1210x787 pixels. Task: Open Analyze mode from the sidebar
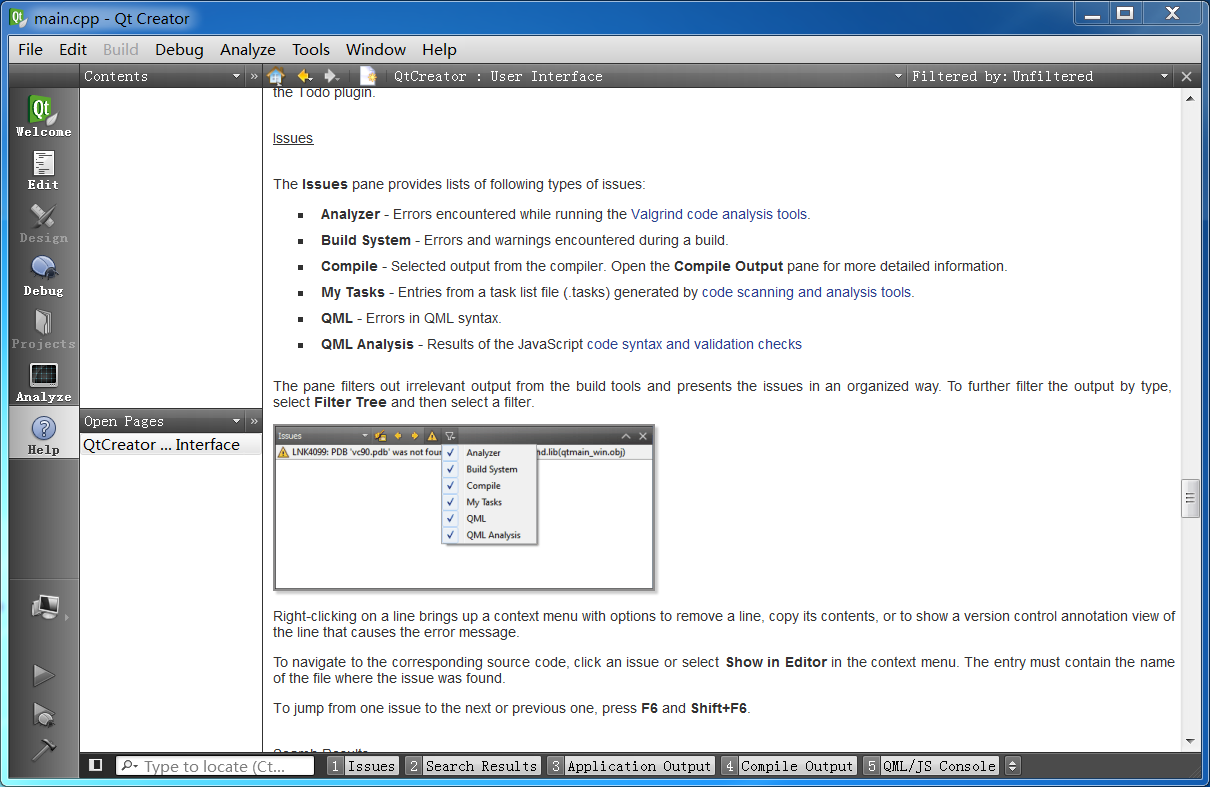click(x=43, y=381)
